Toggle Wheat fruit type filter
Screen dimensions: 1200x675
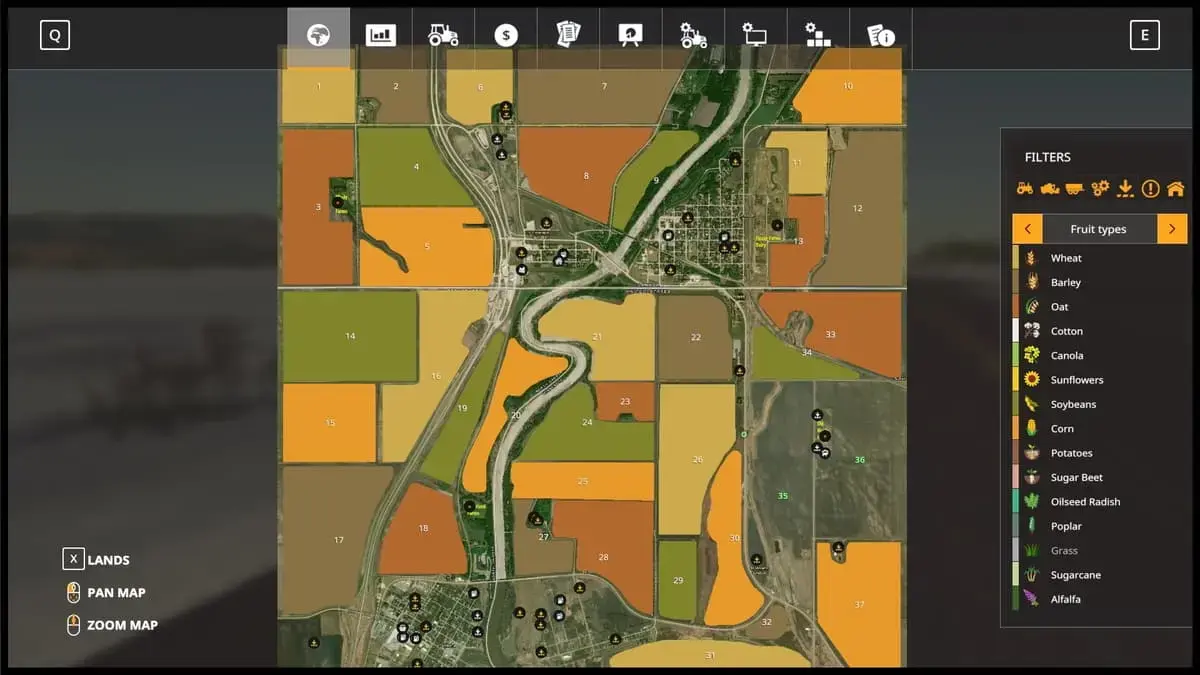(1066, 258)
